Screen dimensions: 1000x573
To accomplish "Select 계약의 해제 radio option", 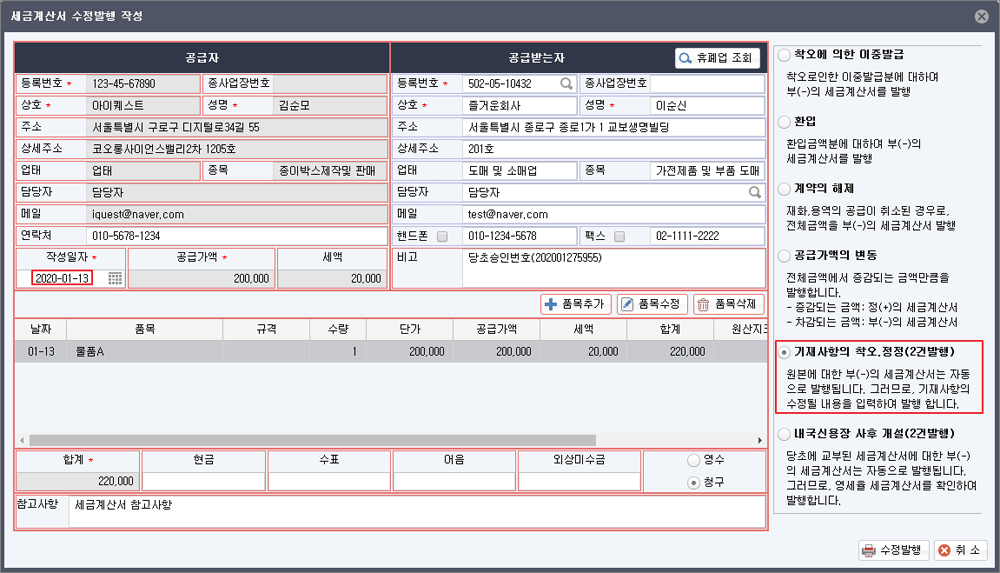I will click(784, 189).
